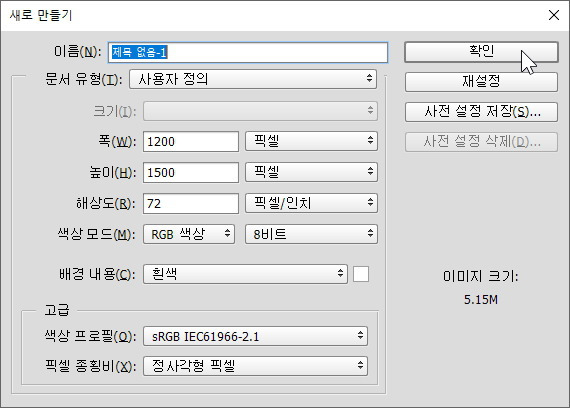Viewport: 570px width, 408px height.
Task: Open the 문서 유형 dropdown
Action: [253, 79]
